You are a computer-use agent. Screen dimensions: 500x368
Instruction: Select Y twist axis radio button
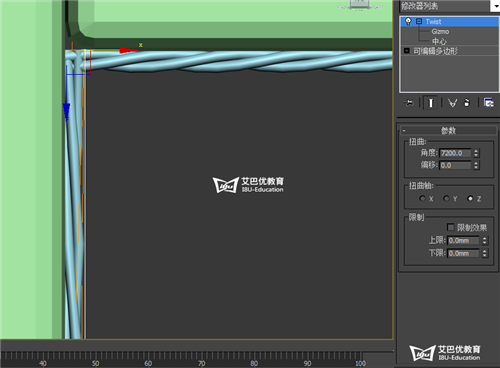point(446,198)
